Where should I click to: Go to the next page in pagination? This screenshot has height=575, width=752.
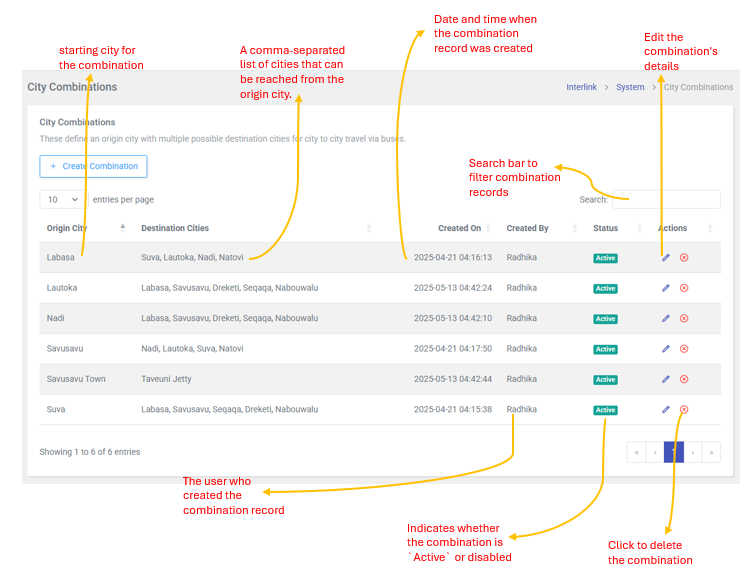coord(693,452)
